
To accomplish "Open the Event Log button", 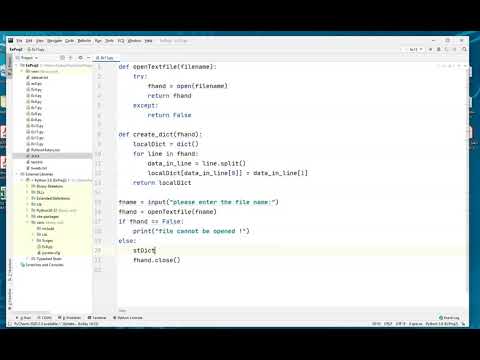I will click(x=449, y=318).
